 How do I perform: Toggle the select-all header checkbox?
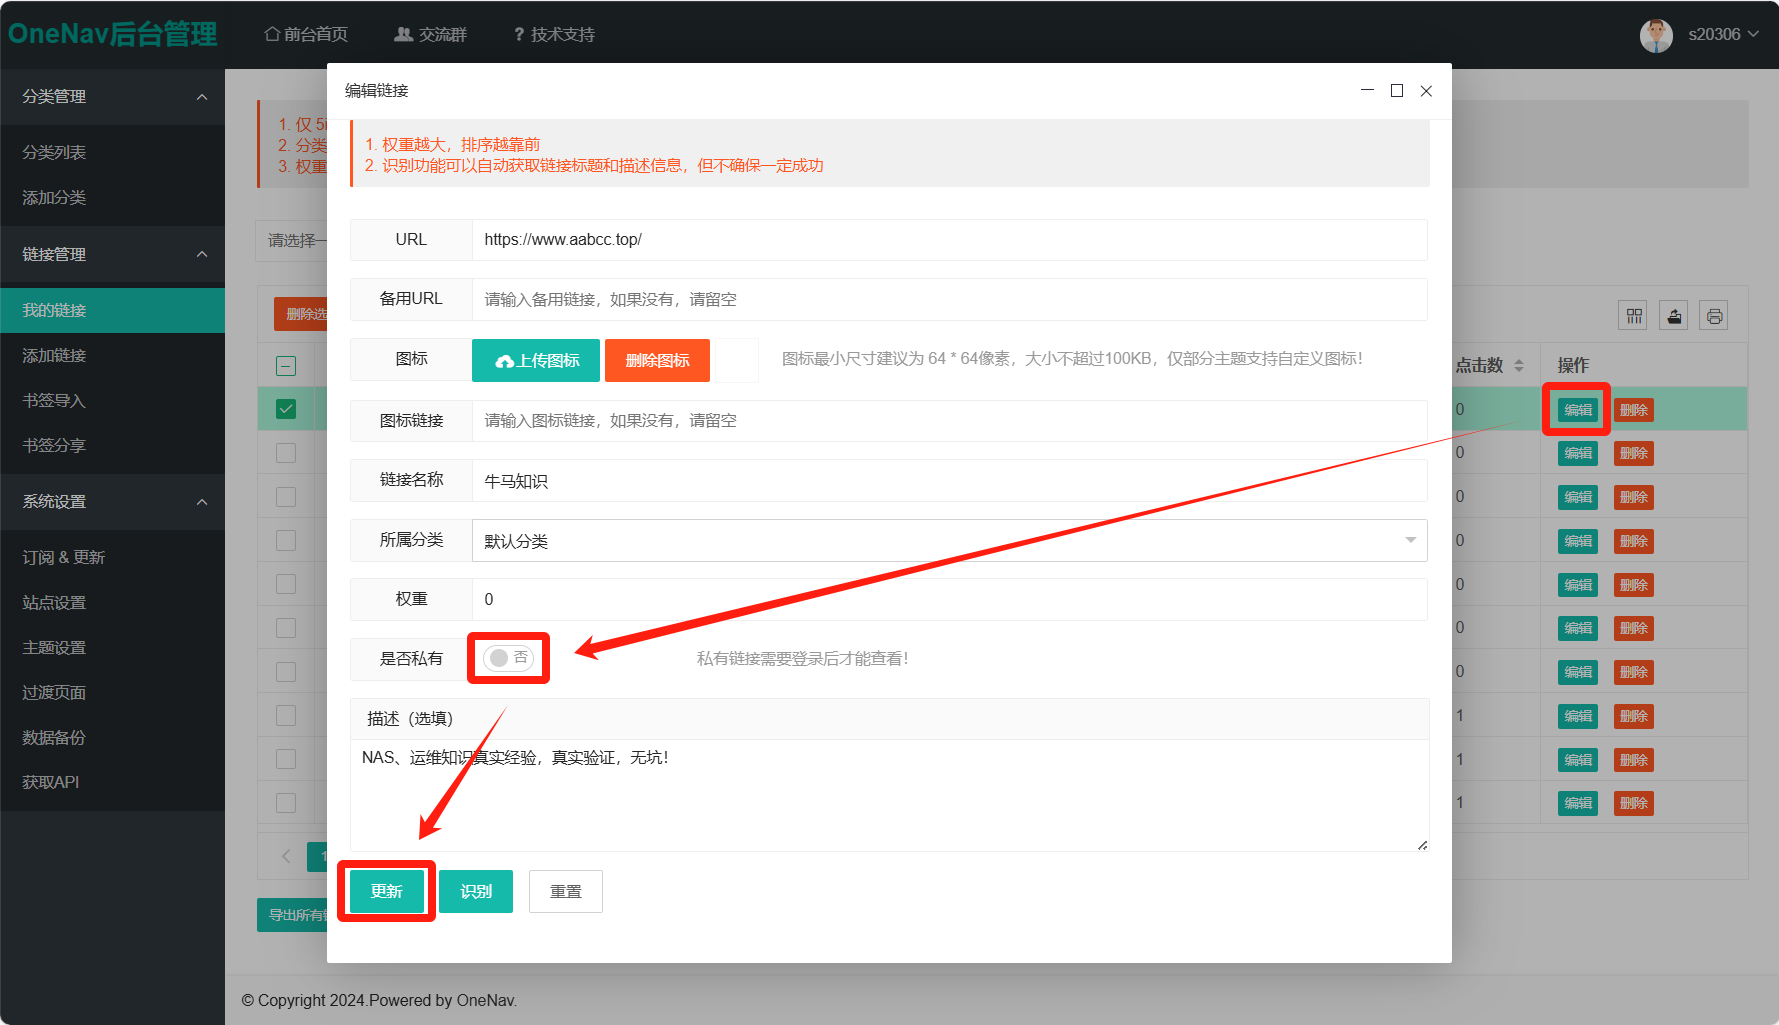(286, 366)
